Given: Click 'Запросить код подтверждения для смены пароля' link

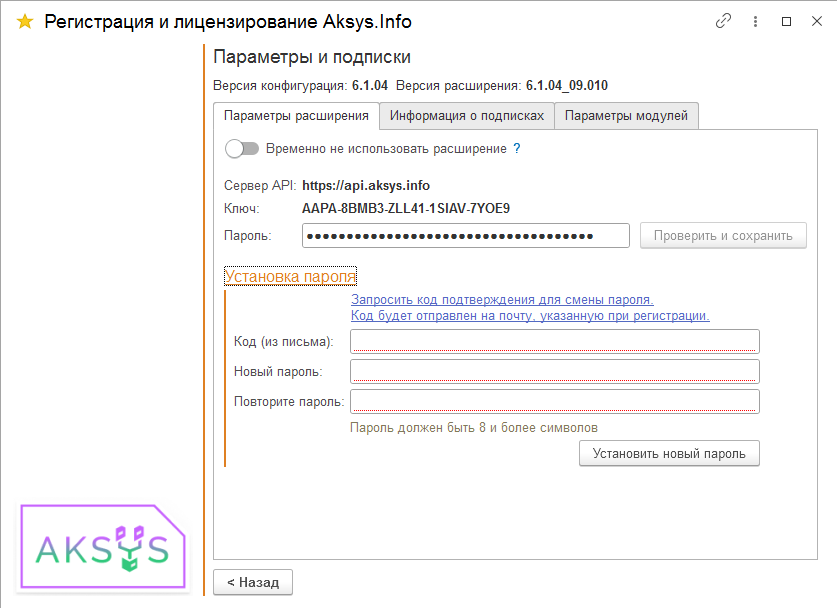Looking at the screenshot, I should tap(502, 299).
